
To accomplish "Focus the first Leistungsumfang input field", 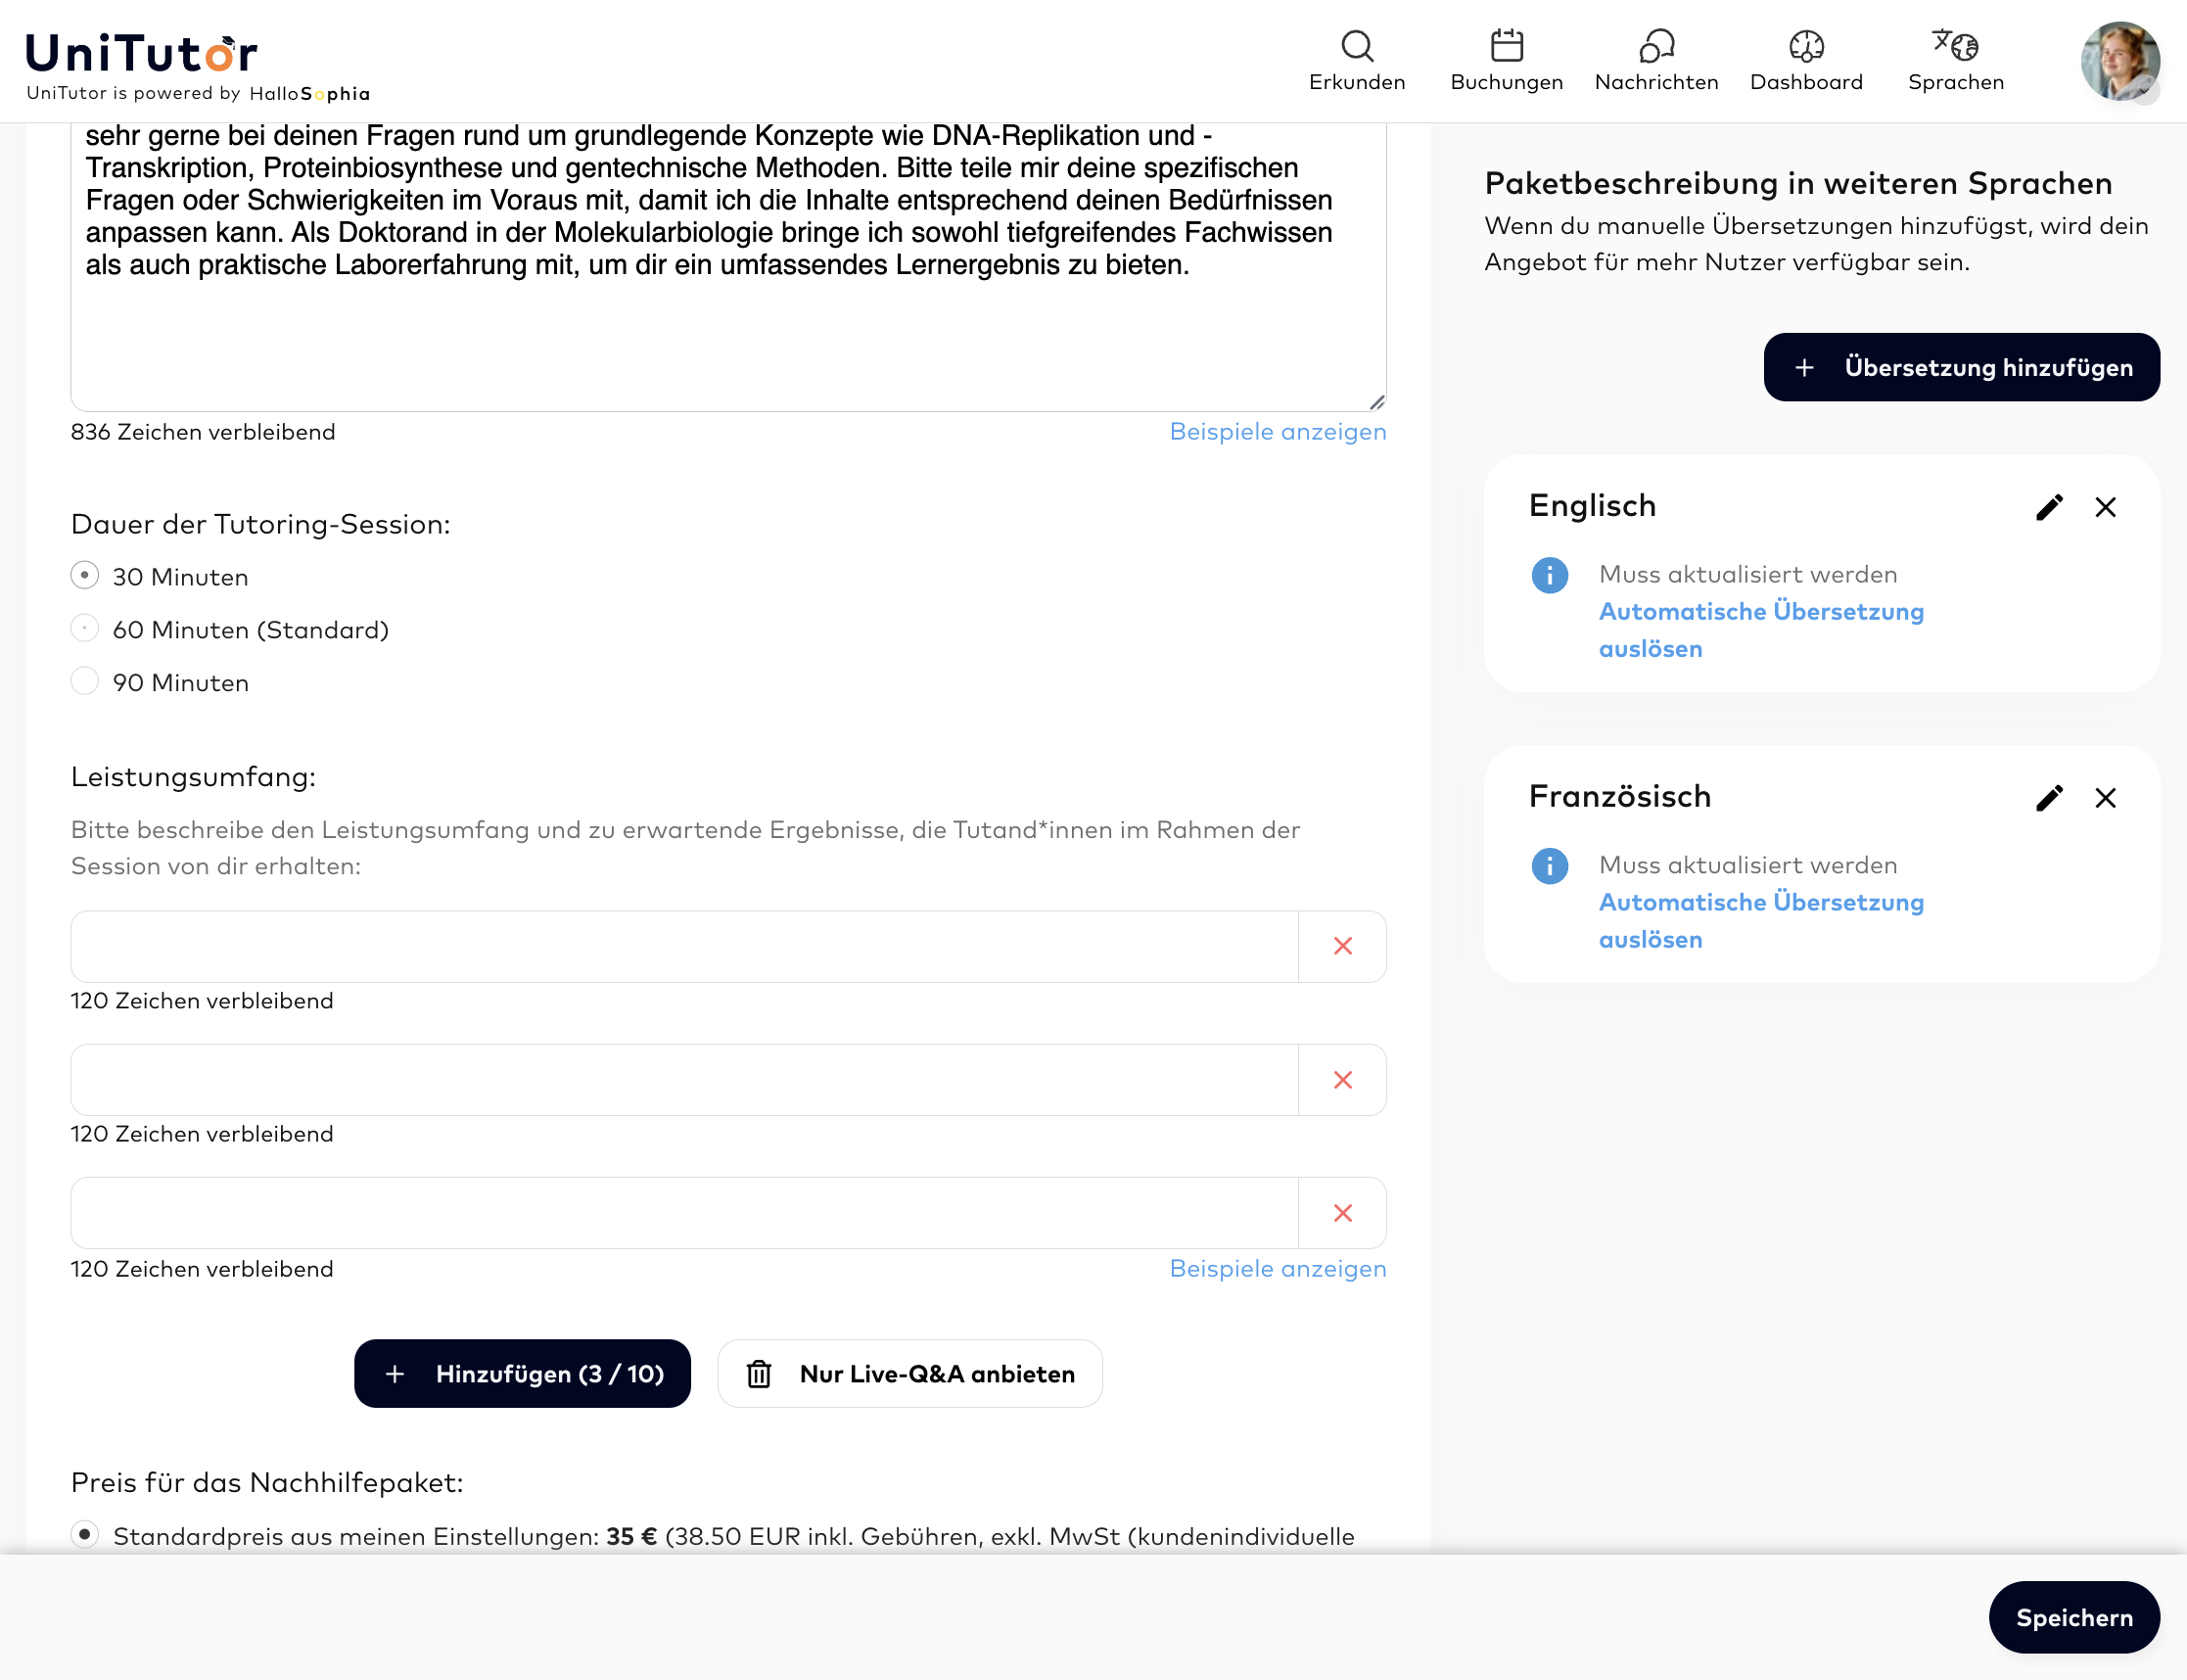I will point(684,946).
